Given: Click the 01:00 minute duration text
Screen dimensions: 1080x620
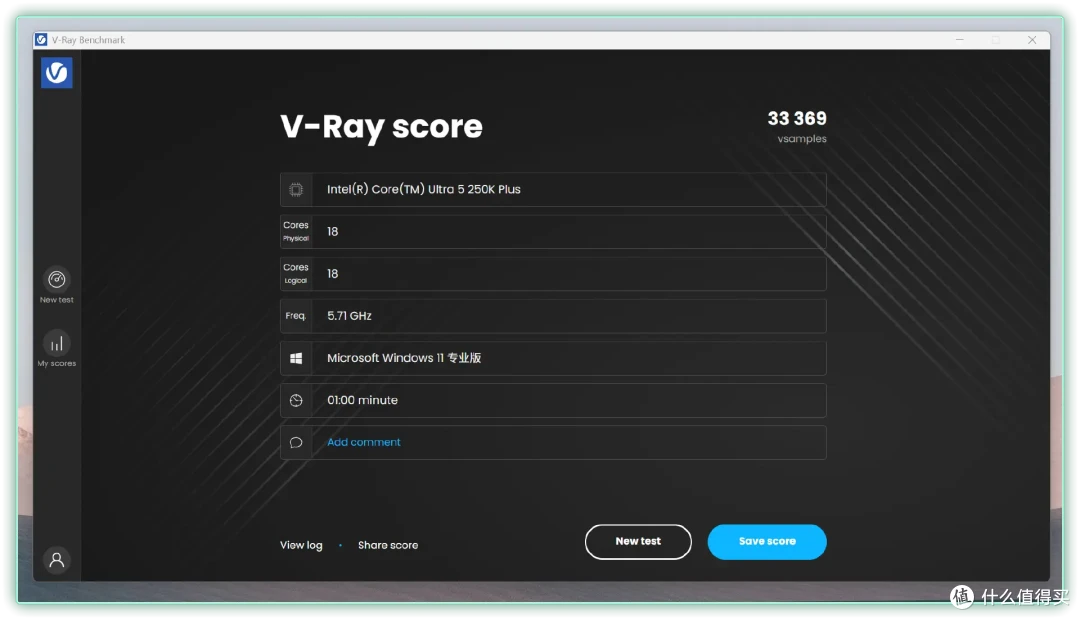Looking at the screenshot, I should coord(362,400).
